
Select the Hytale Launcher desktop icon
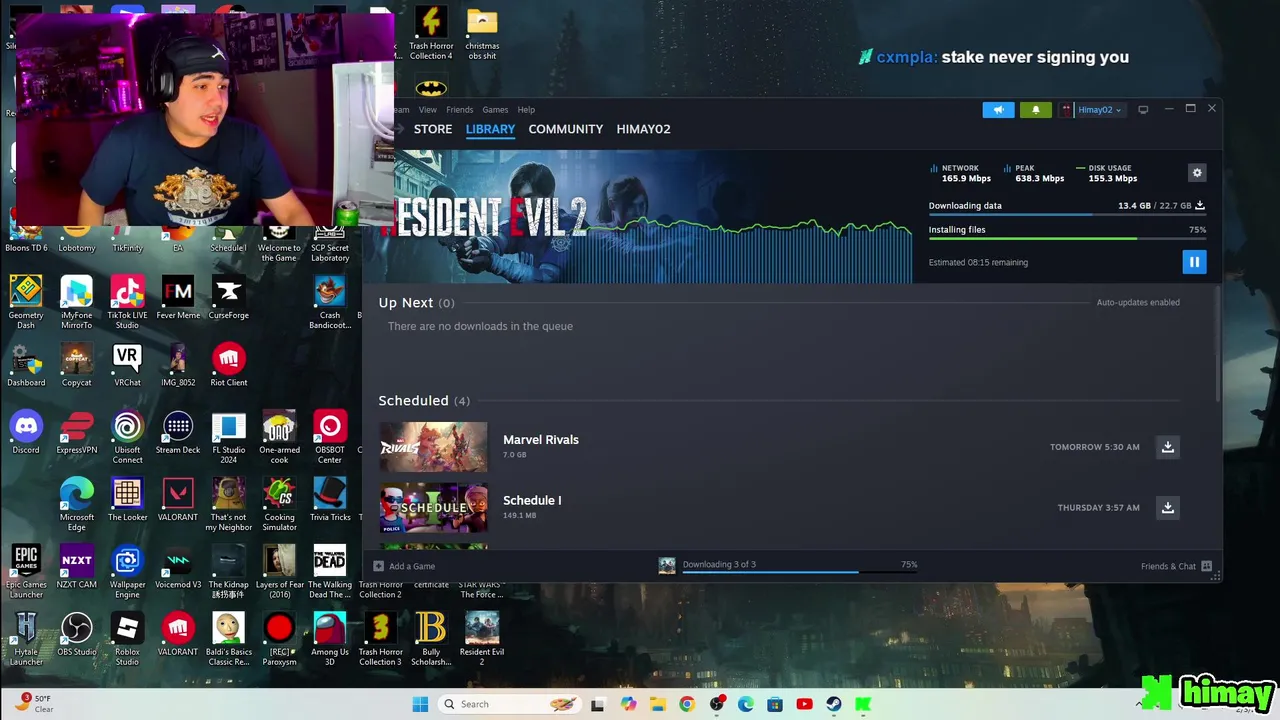pos(26,639)
